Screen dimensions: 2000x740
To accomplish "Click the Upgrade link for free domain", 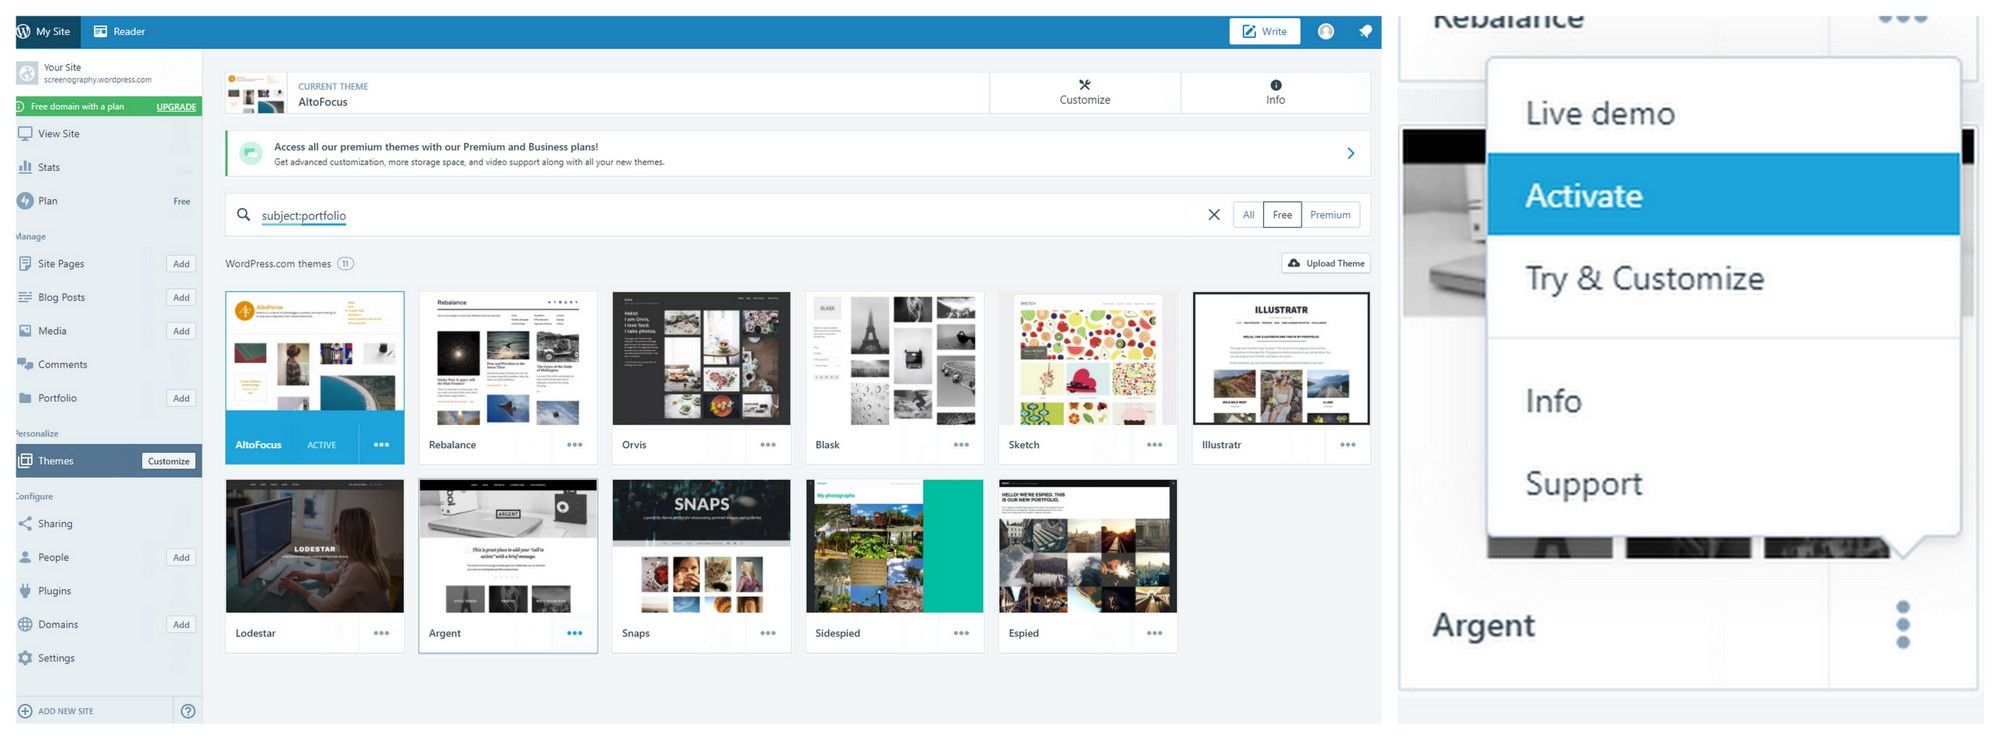I will (176, 107).
